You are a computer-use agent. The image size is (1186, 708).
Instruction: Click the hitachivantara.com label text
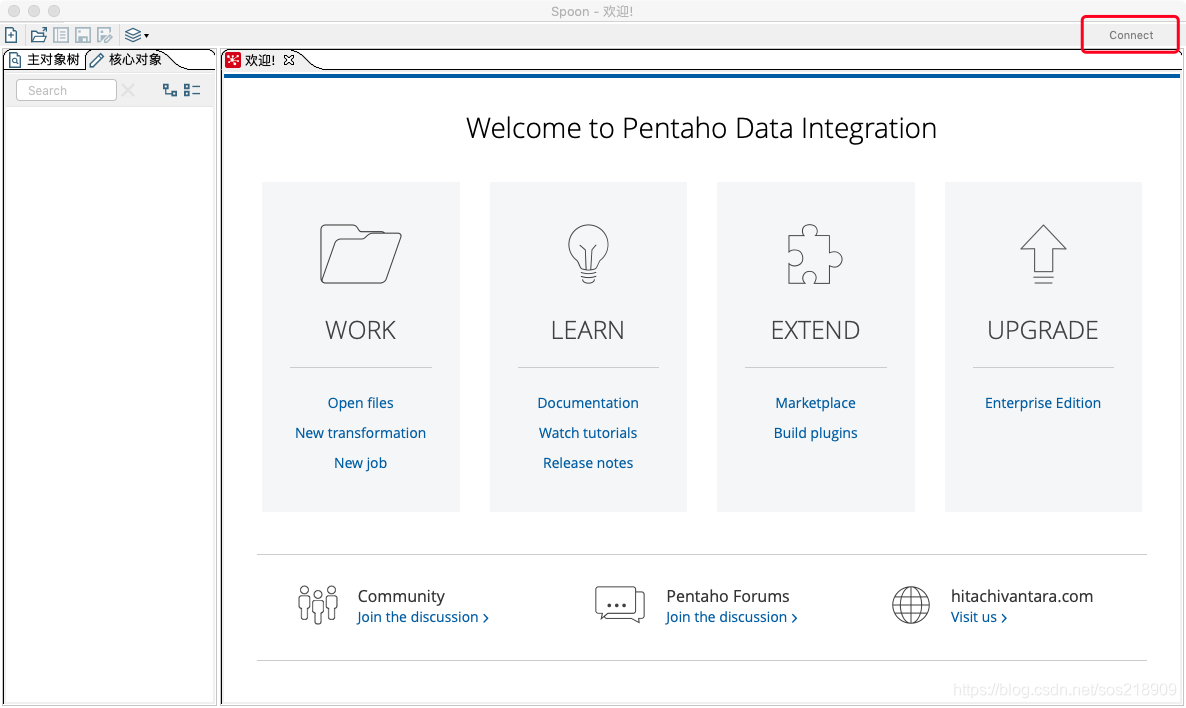pos(1022,596)
